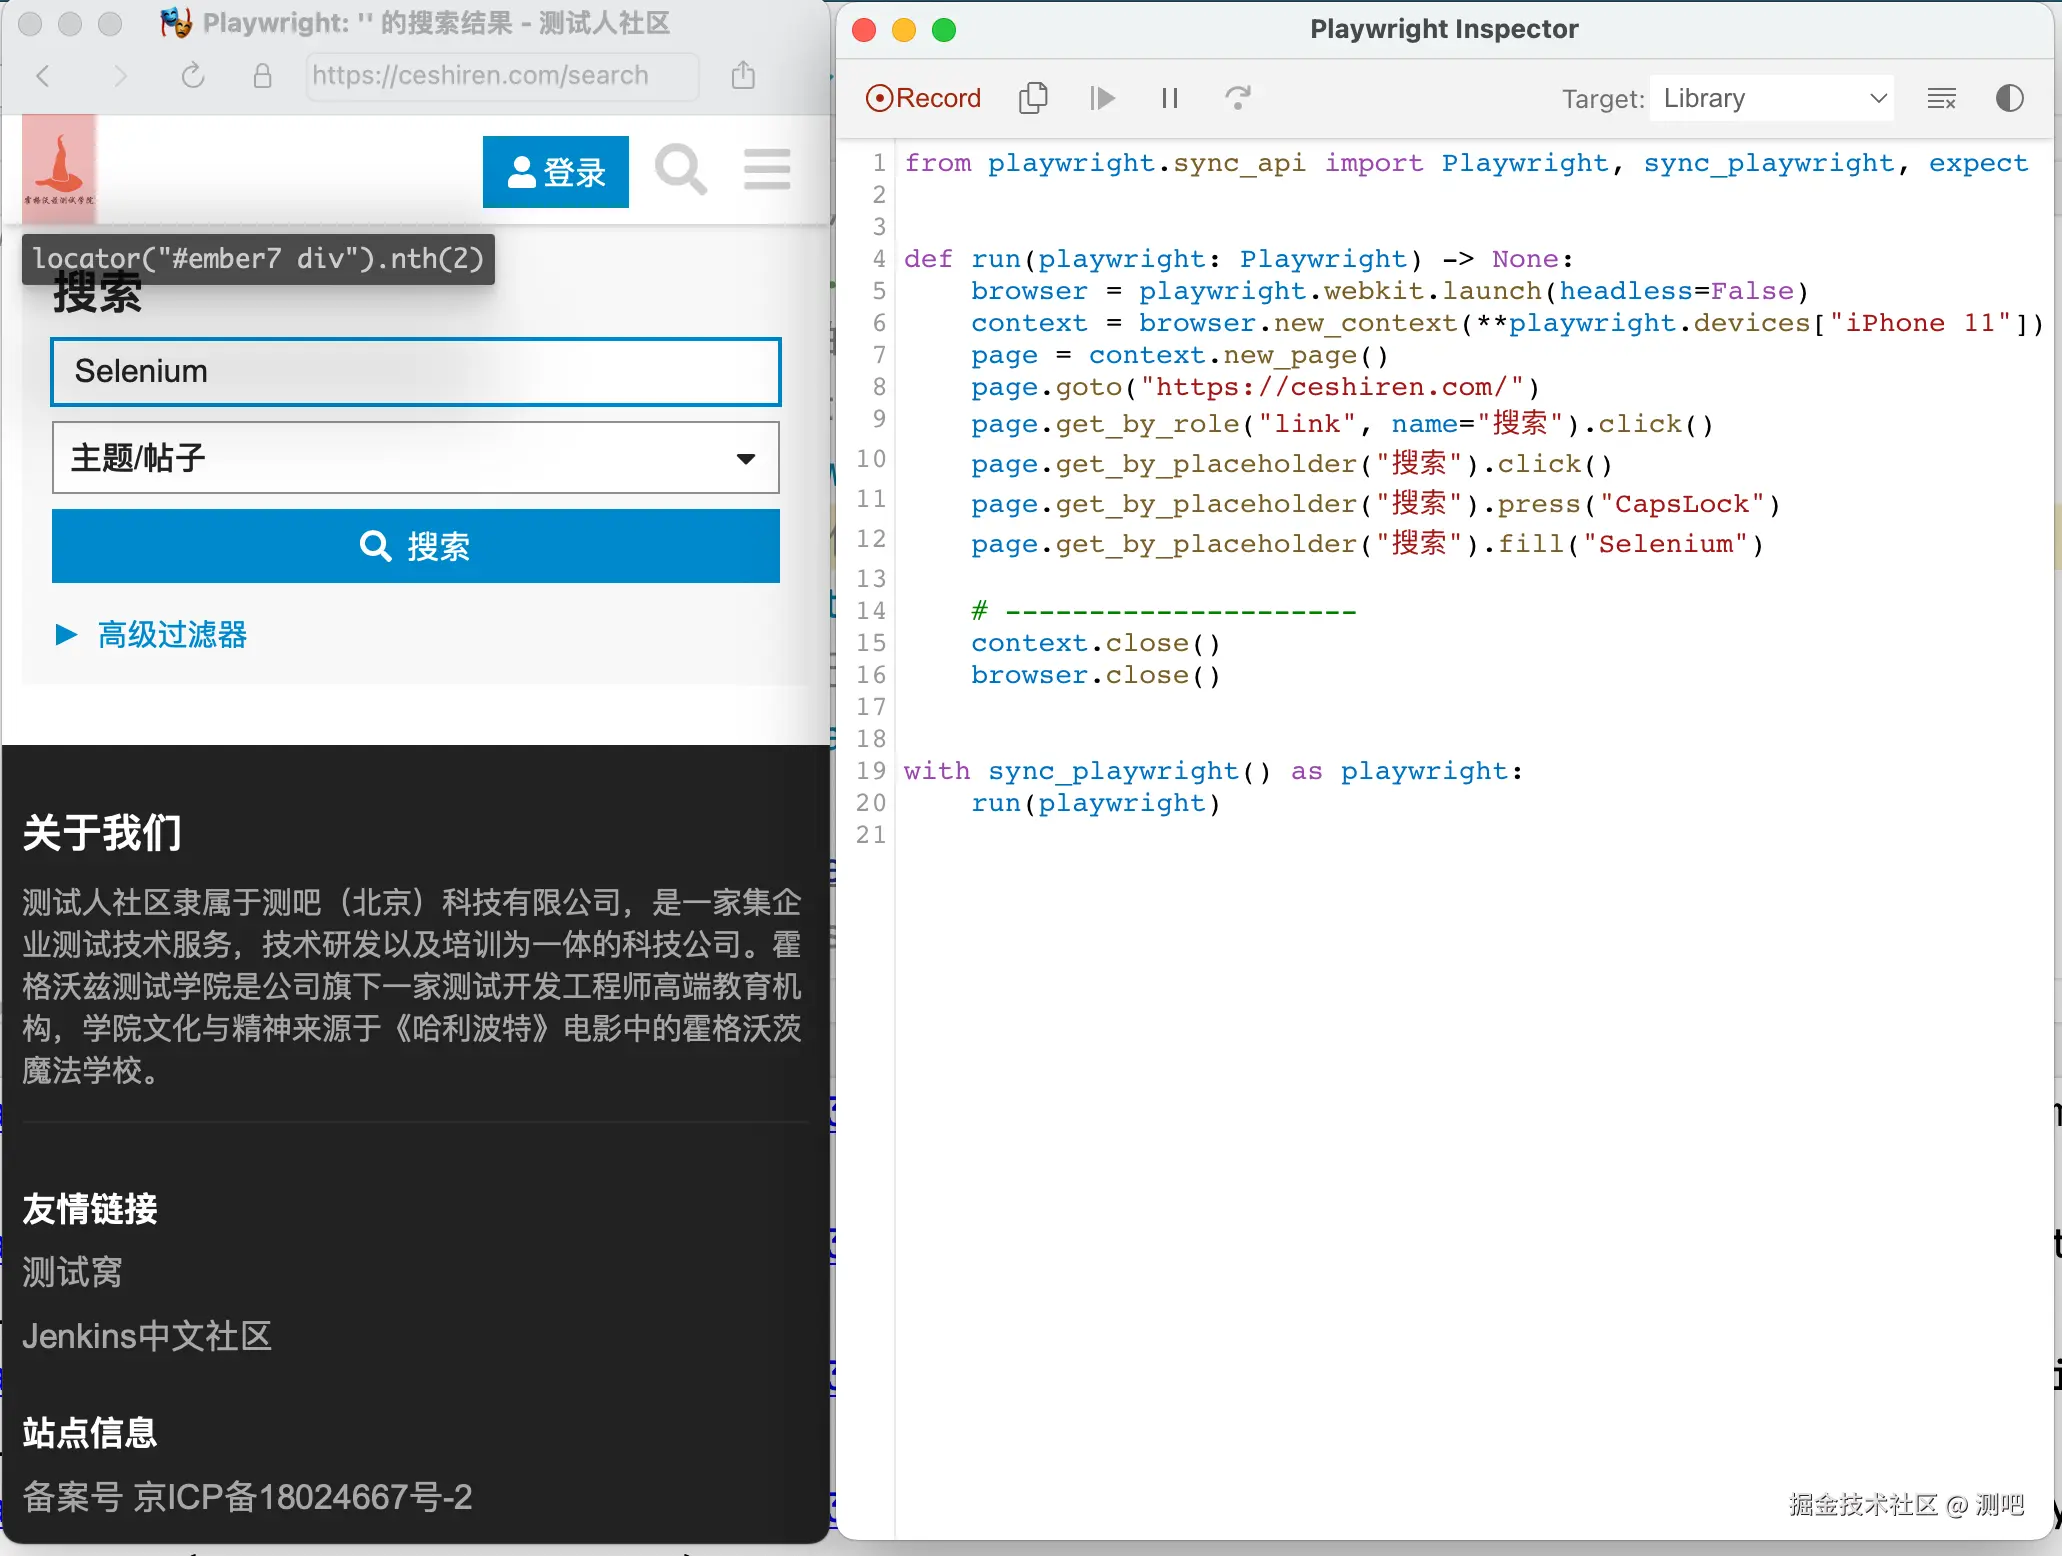The width and height of the screenshot is (2062, 1556).
Task: Click the magnifier search icon in header
Action: [x=680, y=170]
